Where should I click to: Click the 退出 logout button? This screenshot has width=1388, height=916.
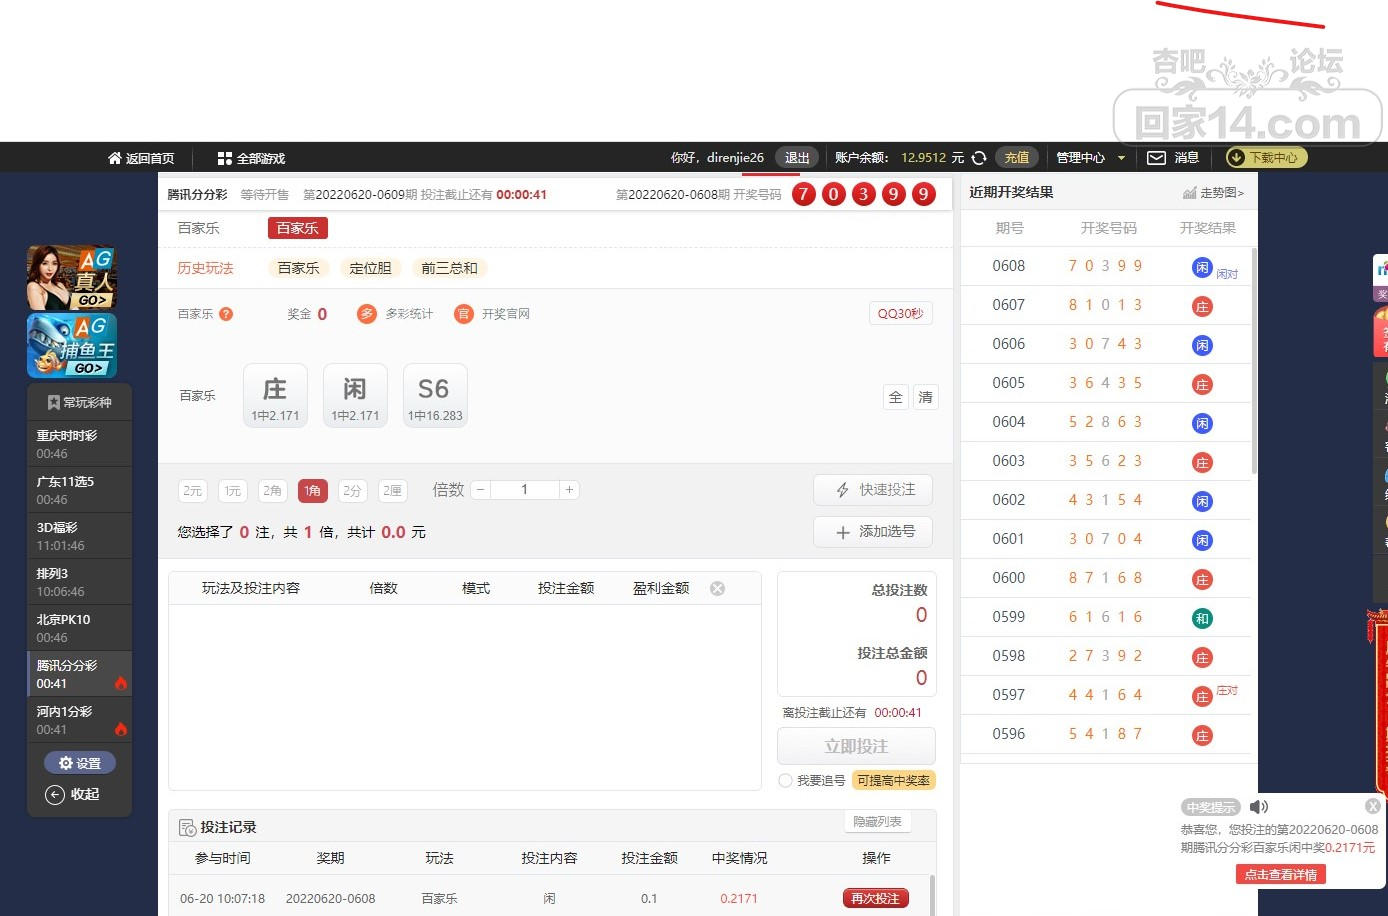click(x=797, y=158)
